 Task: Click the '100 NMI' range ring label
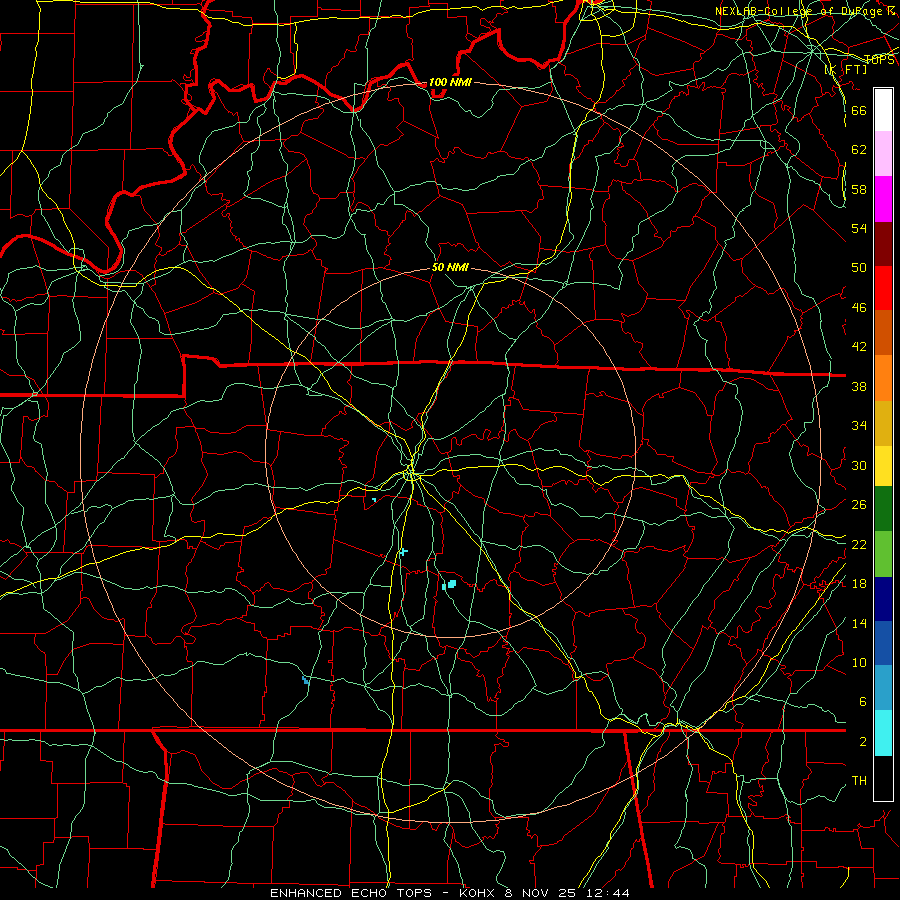tap(450, 82)
